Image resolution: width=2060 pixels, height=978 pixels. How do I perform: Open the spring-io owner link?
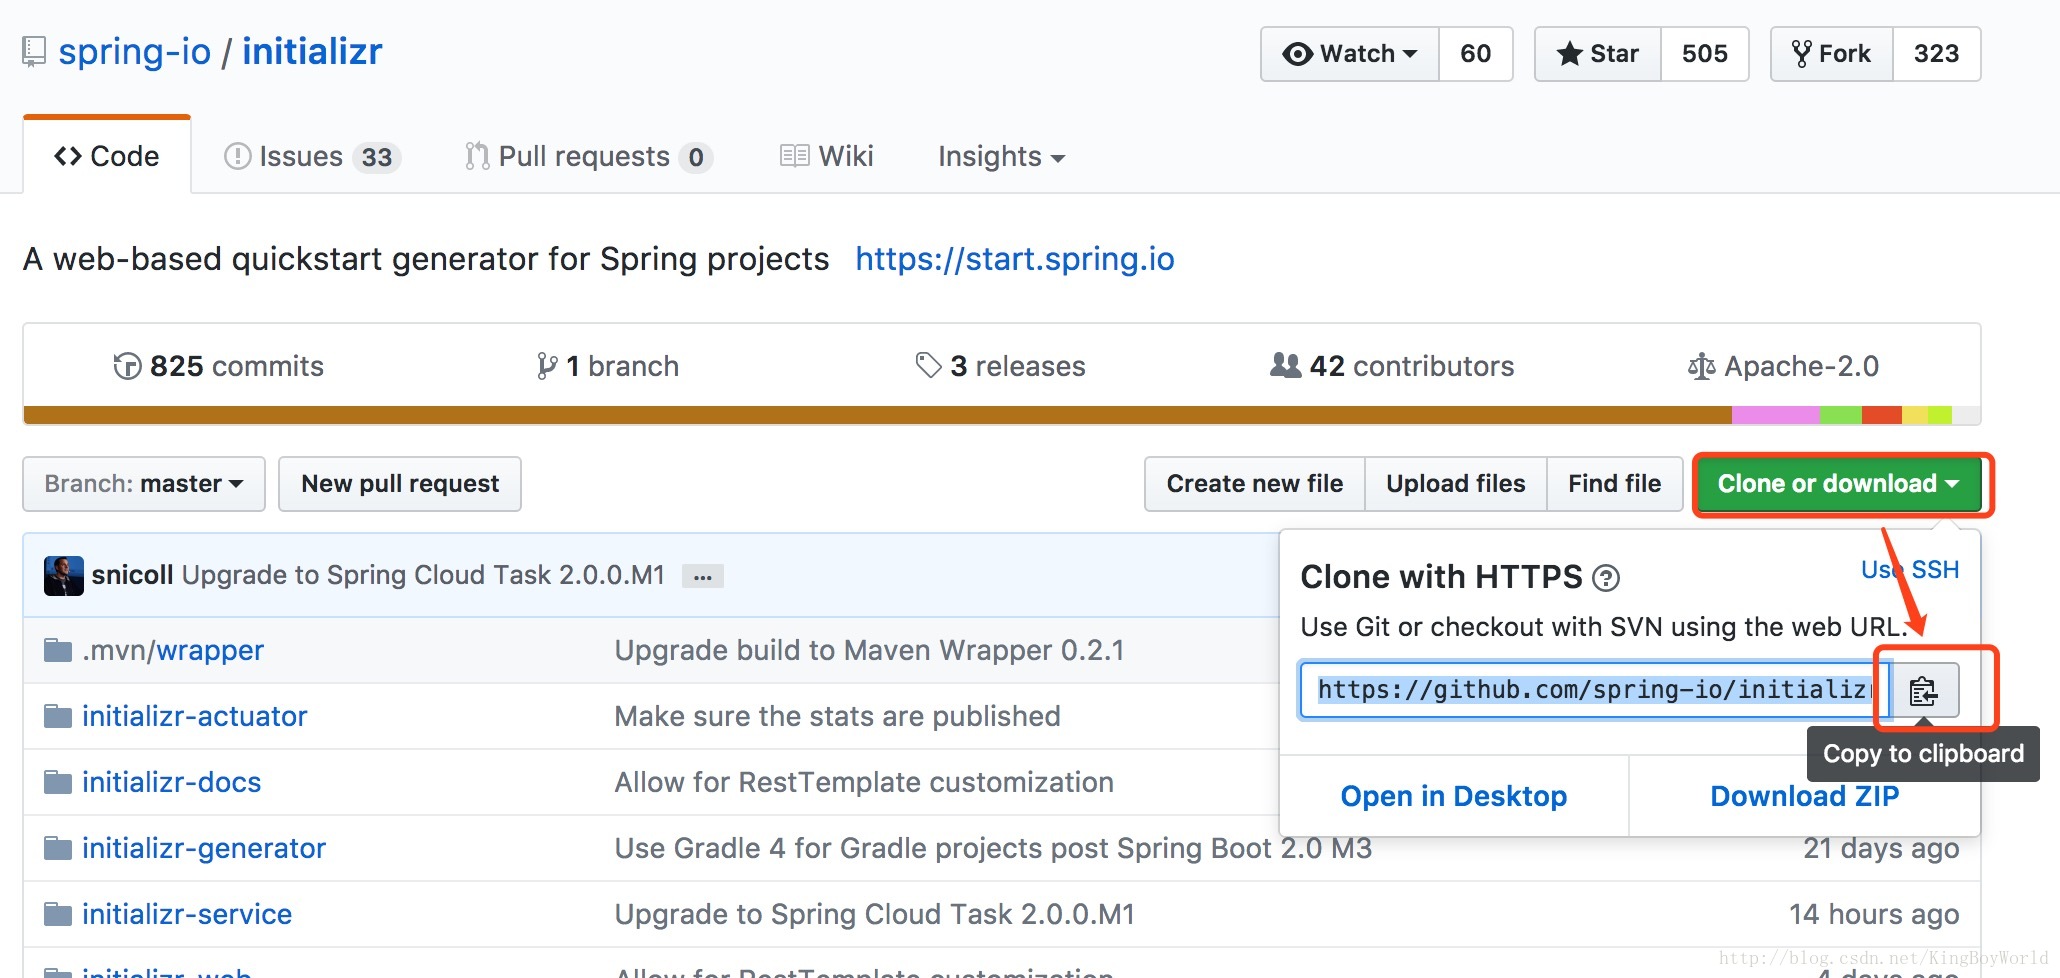click(x=134, y=52)
